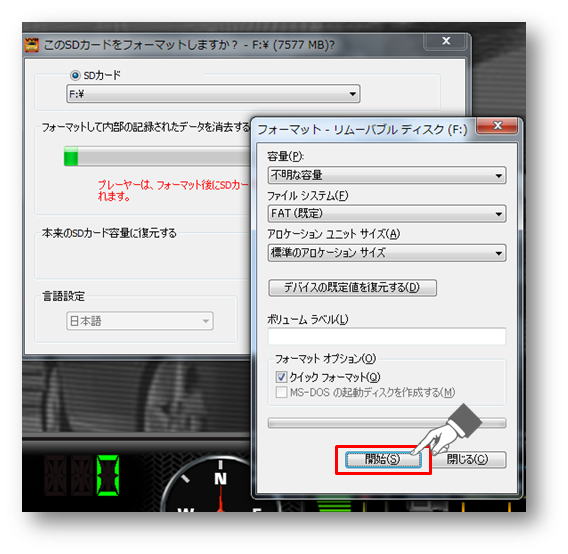The image size is (568, 554).
Task: Expand the 容量 capacity dropdown
Action: pos(387,175)
